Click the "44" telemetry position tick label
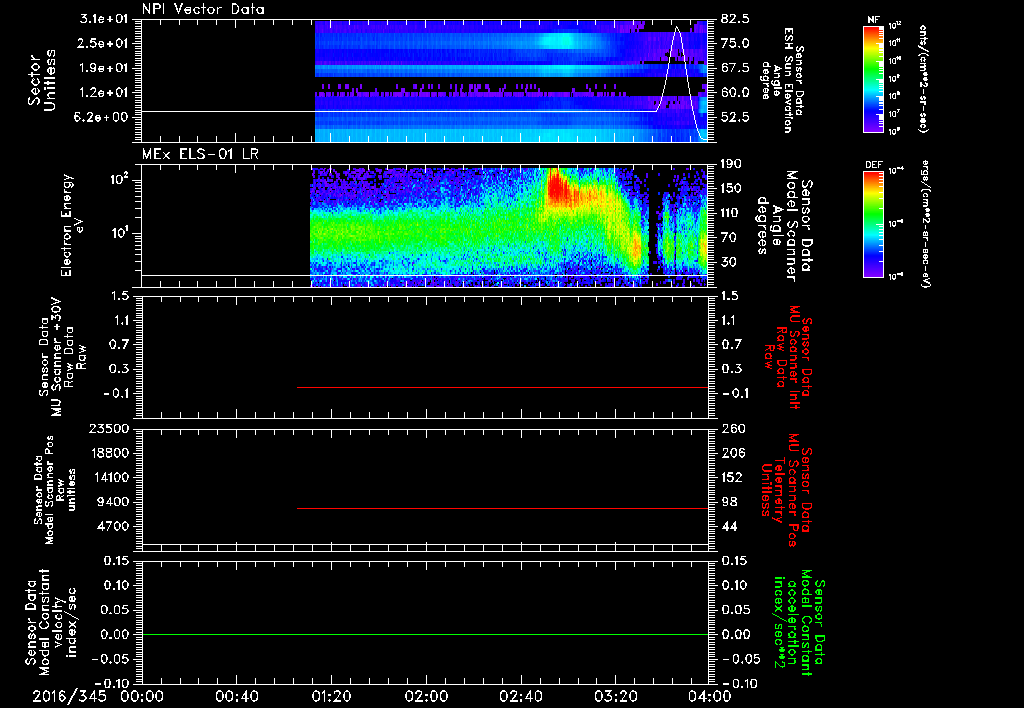Viewport: 1024px width, 708px height. (x=728, y=526)
